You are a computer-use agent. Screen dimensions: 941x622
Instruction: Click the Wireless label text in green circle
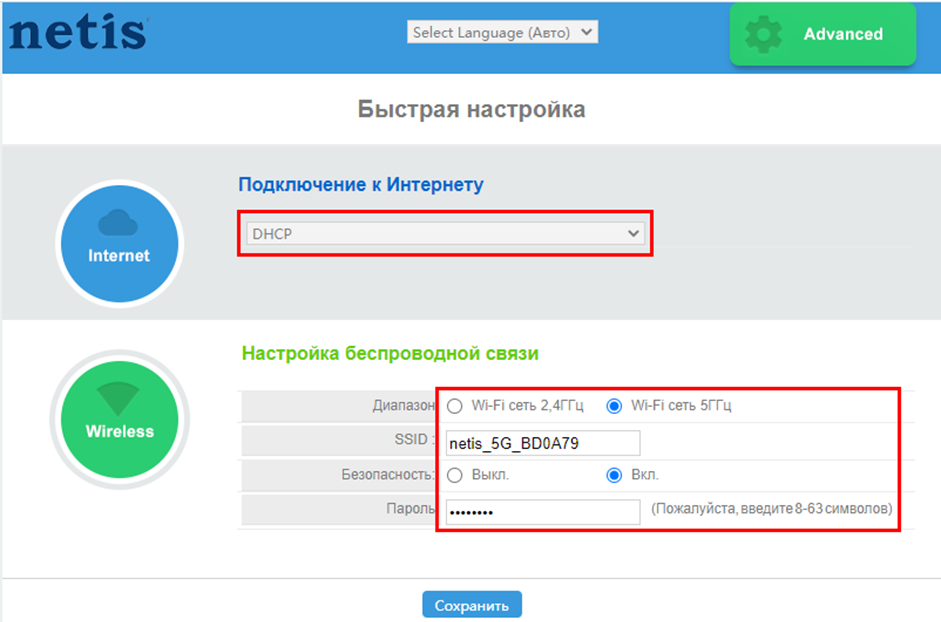119,432
